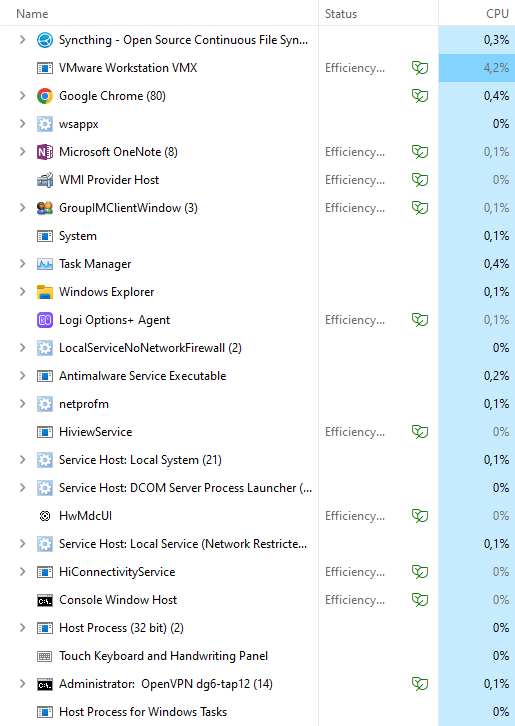Click the Task Manager graph icon
The width and height of the screenshot is (515, 726).
click(44, 264)
